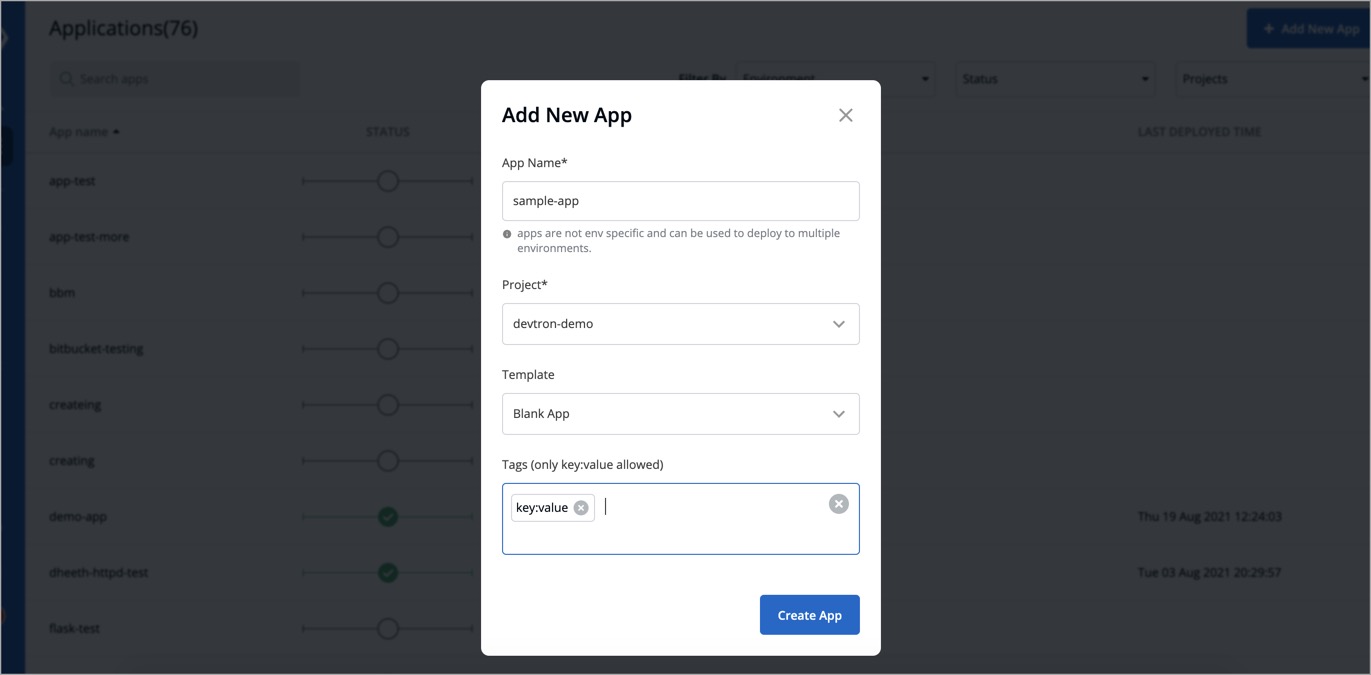Clear all tags with the circular X icon
Screen dimensions: 1371x675
coord(838,504)
